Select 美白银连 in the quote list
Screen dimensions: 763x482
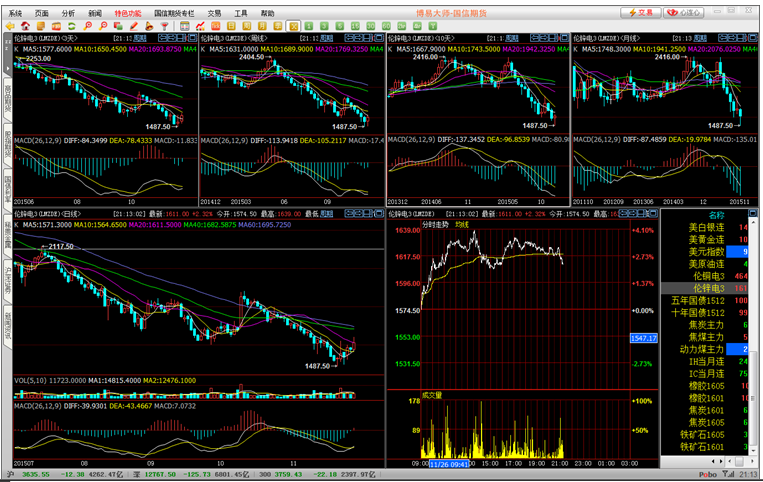point(708,227)
